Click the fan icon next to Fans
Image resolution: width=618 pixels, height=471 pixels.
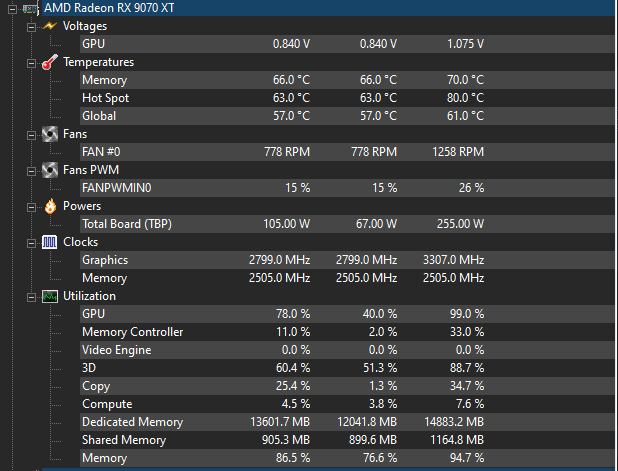click(50, 134)
